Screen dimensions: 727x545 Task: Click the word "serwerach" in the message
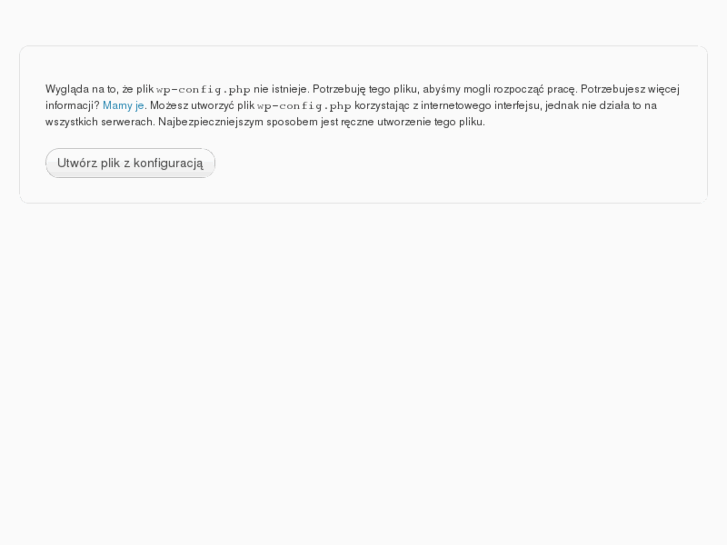point(126,122)
